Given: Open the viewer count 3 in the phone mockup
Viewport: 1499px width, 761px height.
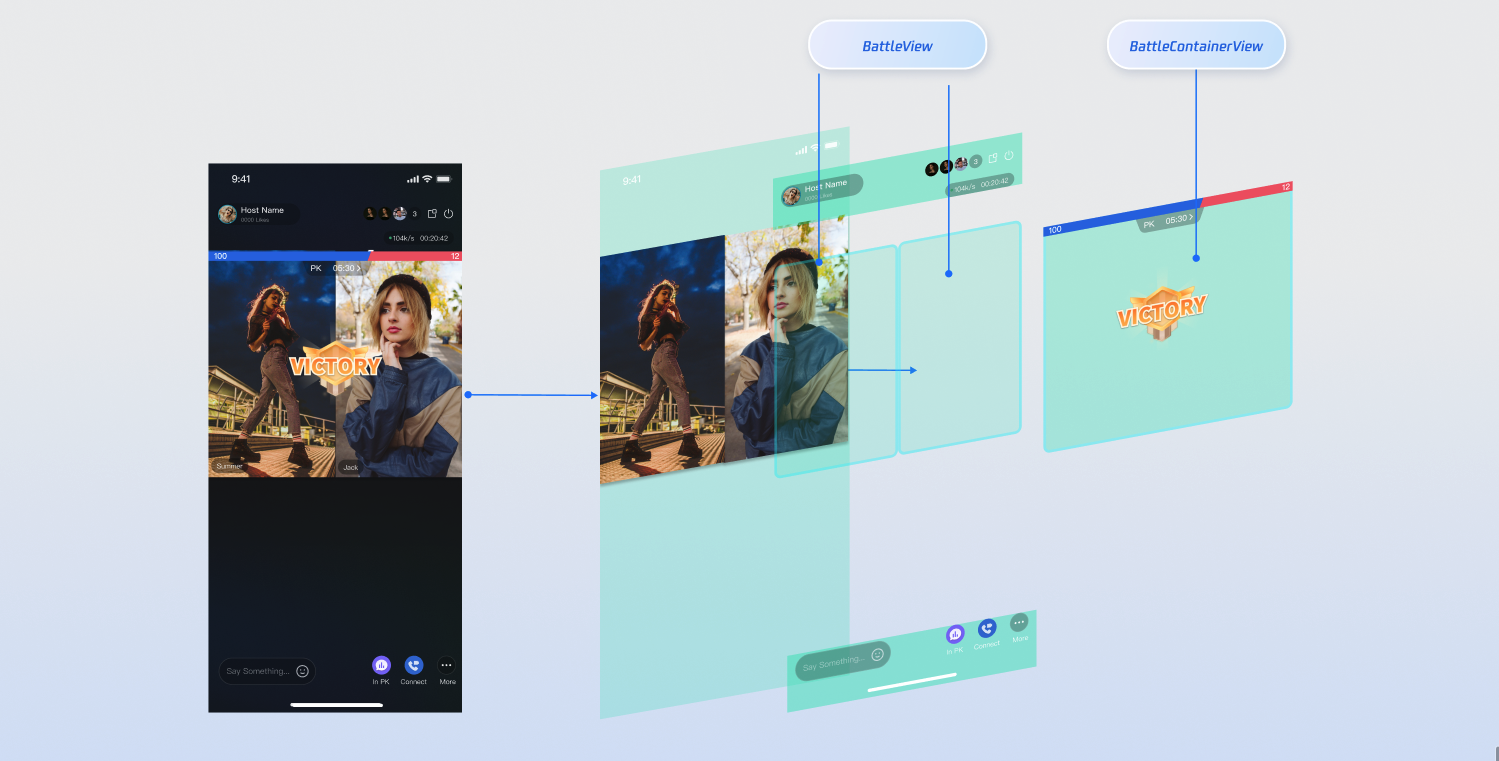Looking at the screenshot, I should point(415,214).
